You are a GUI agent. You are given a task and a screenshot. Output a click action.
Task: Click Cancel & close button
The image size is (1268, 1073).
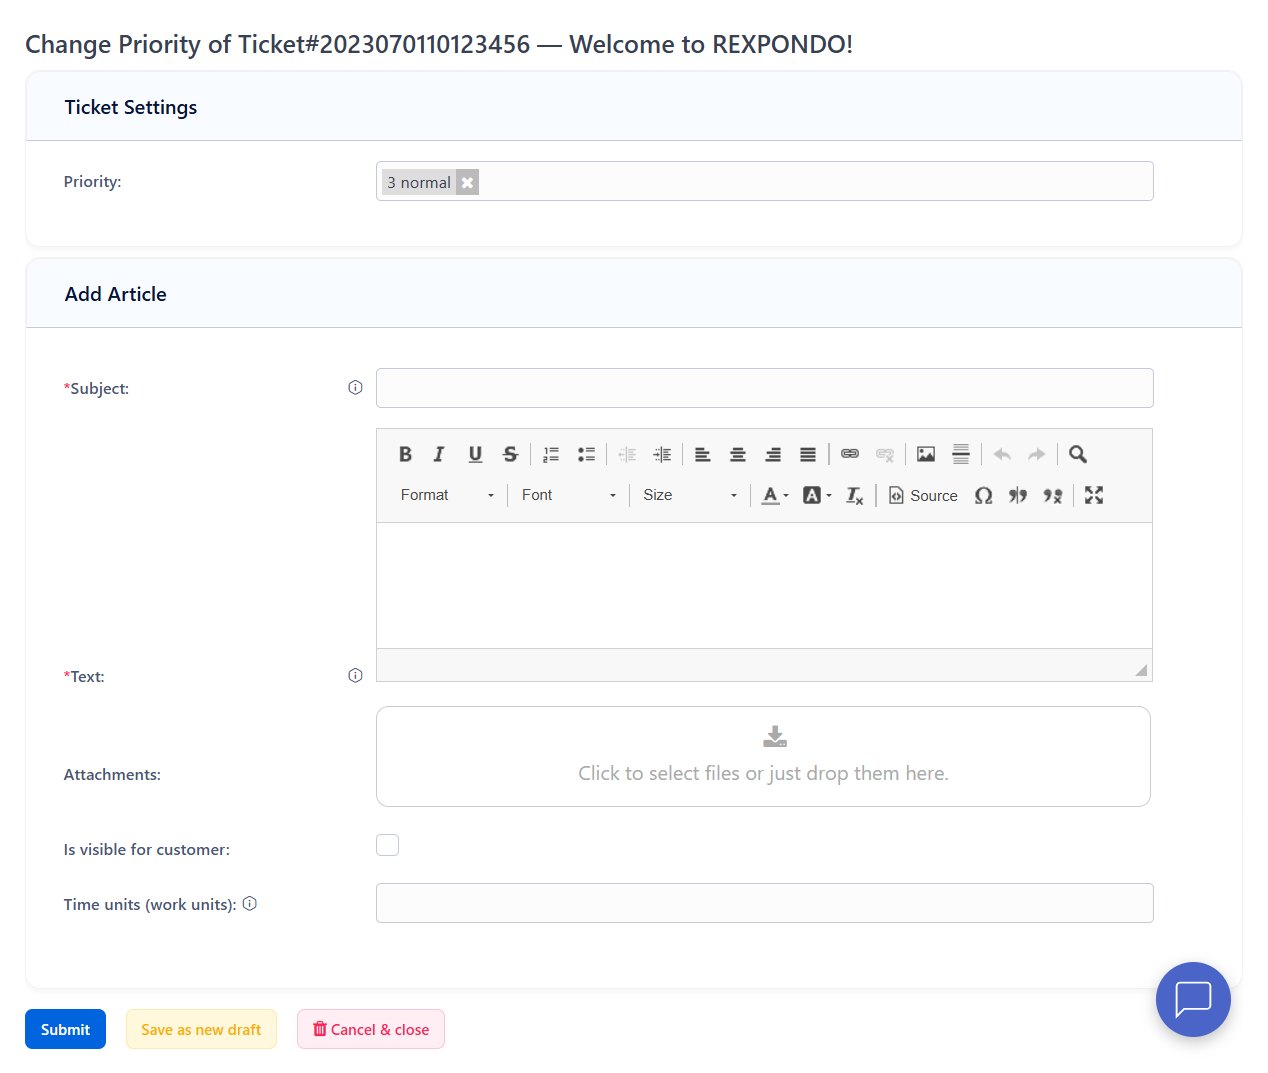tap(371, 1029)
